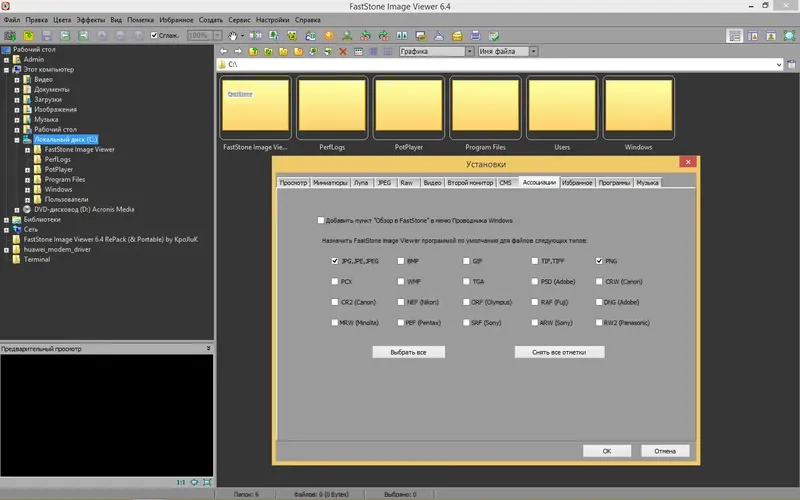Open the Имя файла sort dropdown
The width and height of the screenshot is (800, 500).
pyautogui.click(x=533, y=52)
